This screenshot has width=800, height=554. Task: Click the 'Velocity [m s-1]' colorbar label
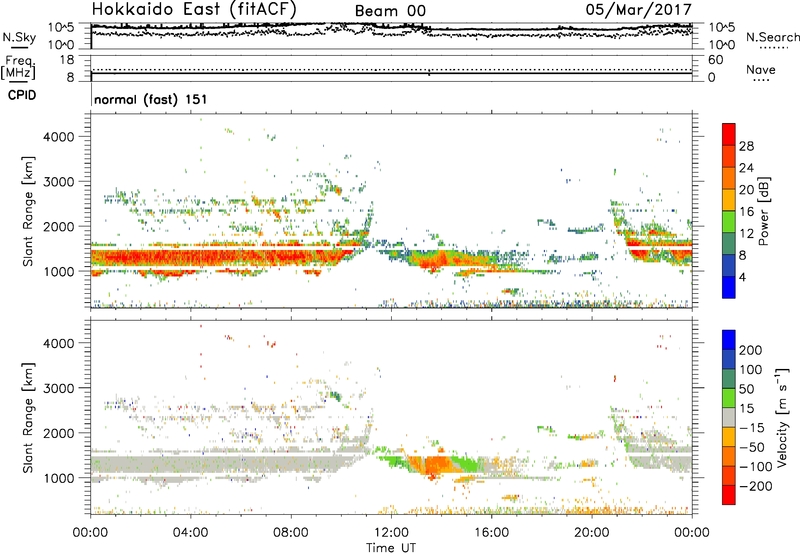coord(782,417)
